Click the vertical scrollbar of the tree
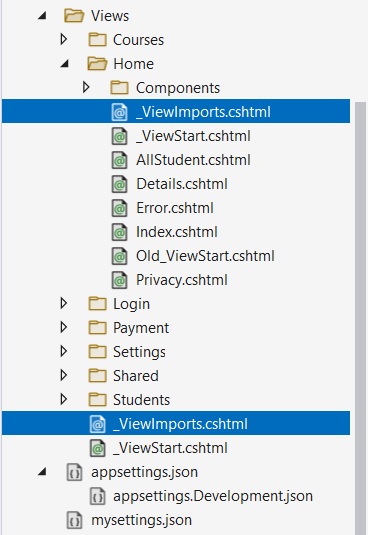 pos(360,317)
